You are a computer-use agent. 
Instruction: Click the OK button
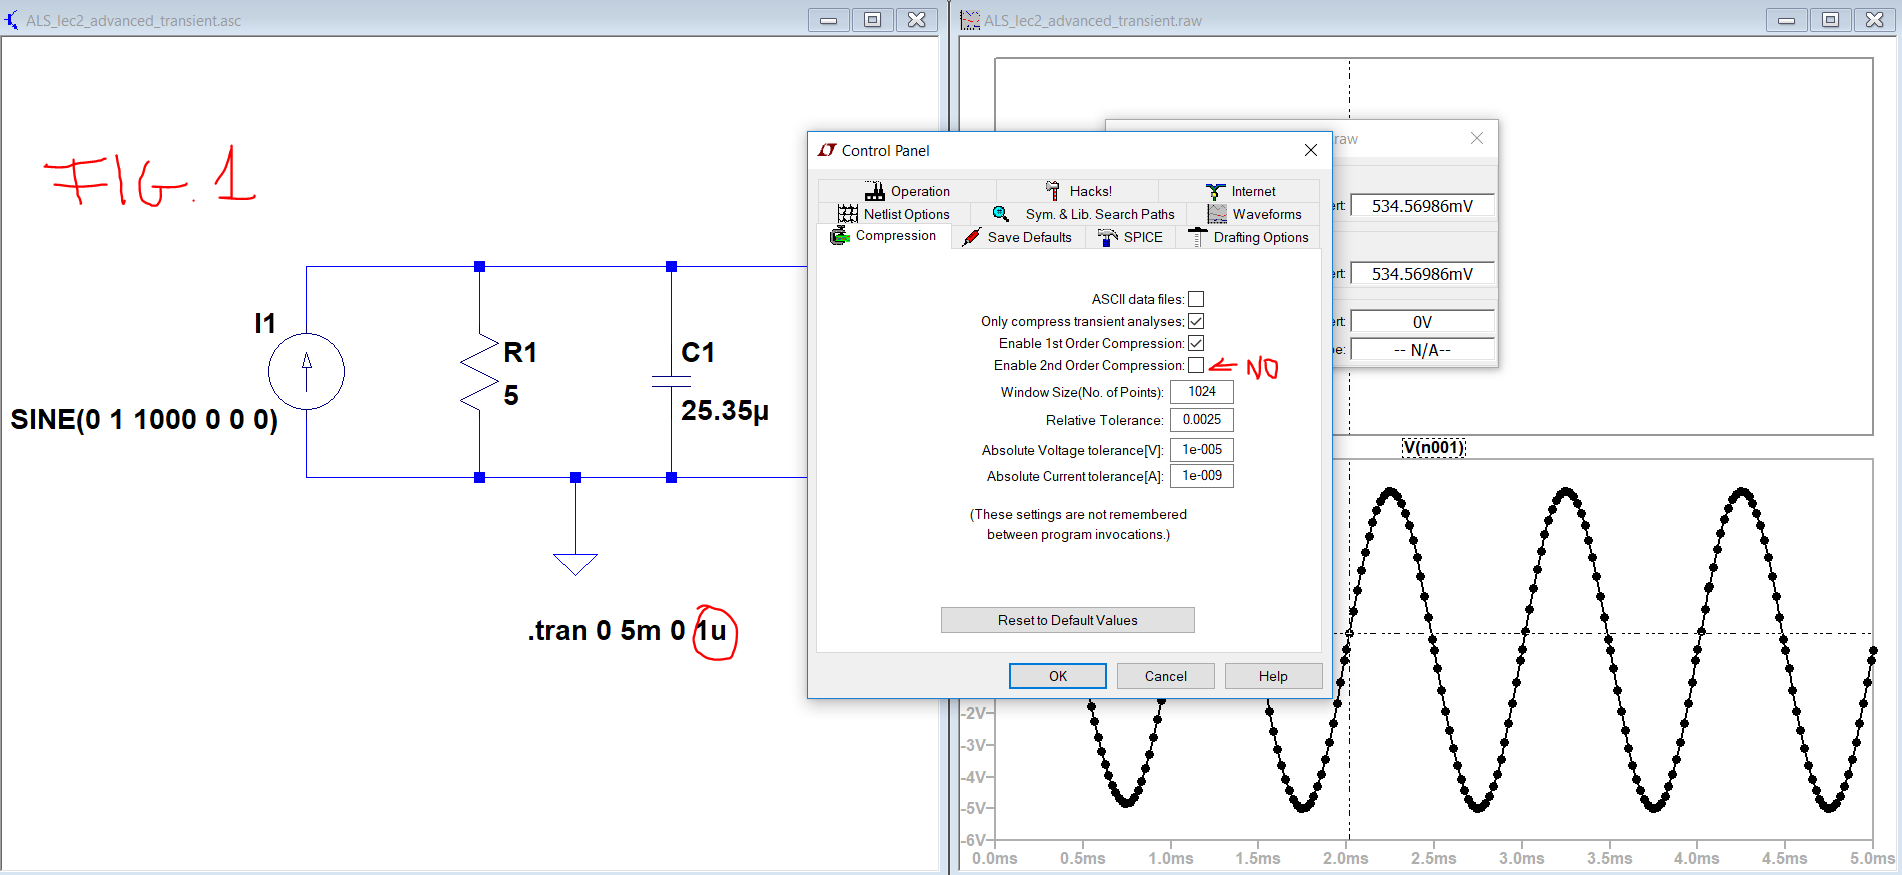pos(1057,676)
